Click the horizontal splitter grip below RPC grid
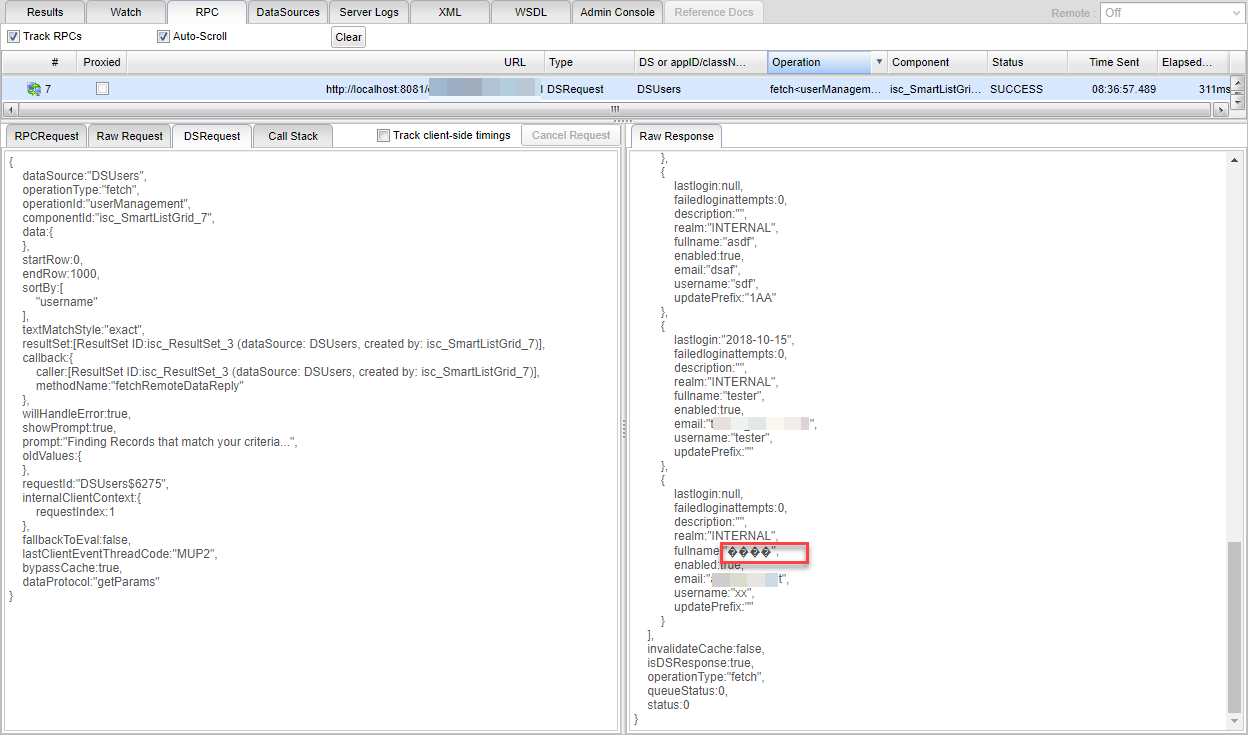This screenshot has height=735, width=1248. (624, 120)
